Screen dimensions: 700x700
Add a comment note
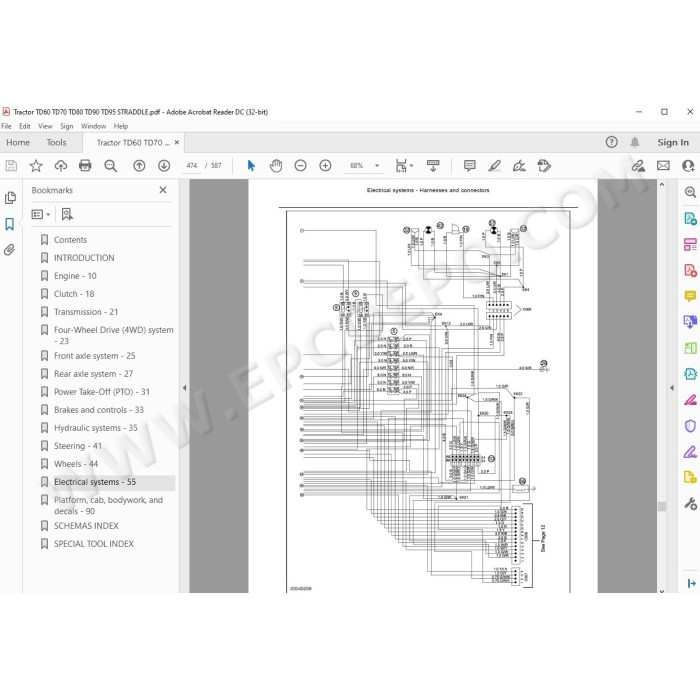click(469, 166)
